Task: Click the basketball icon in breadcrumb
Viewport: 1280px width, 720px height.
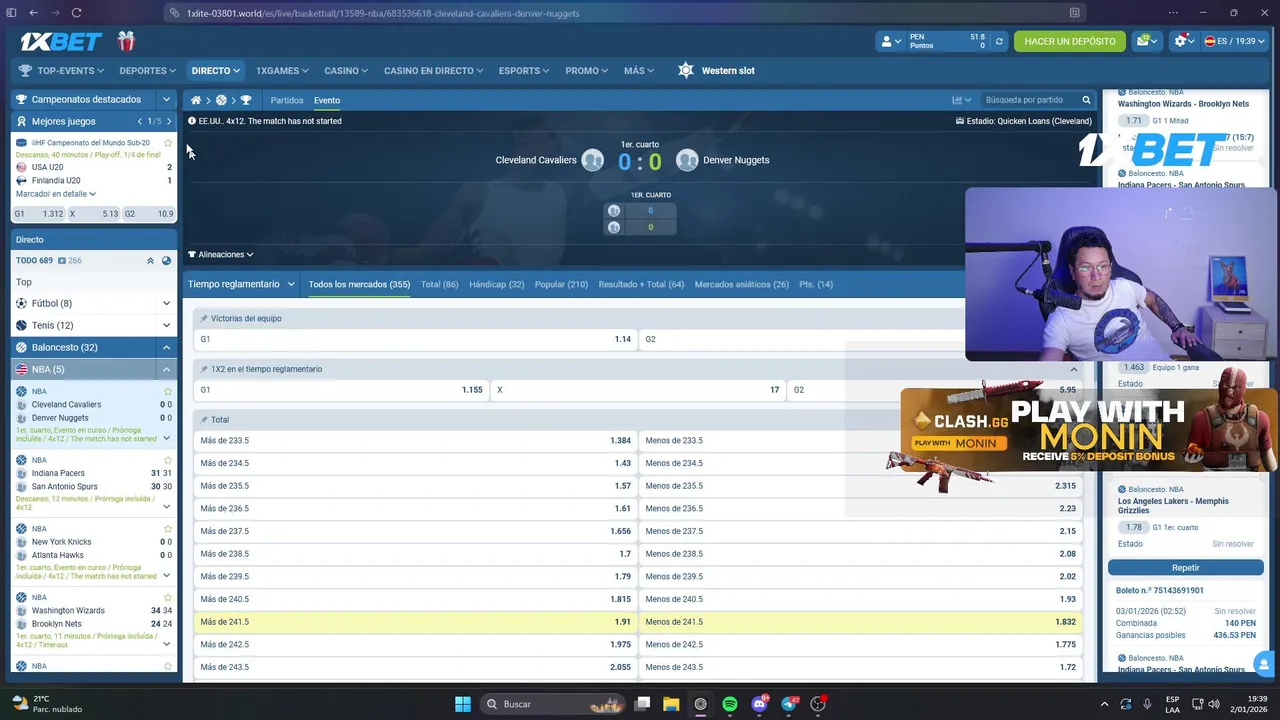Action: tap(221, 100)
